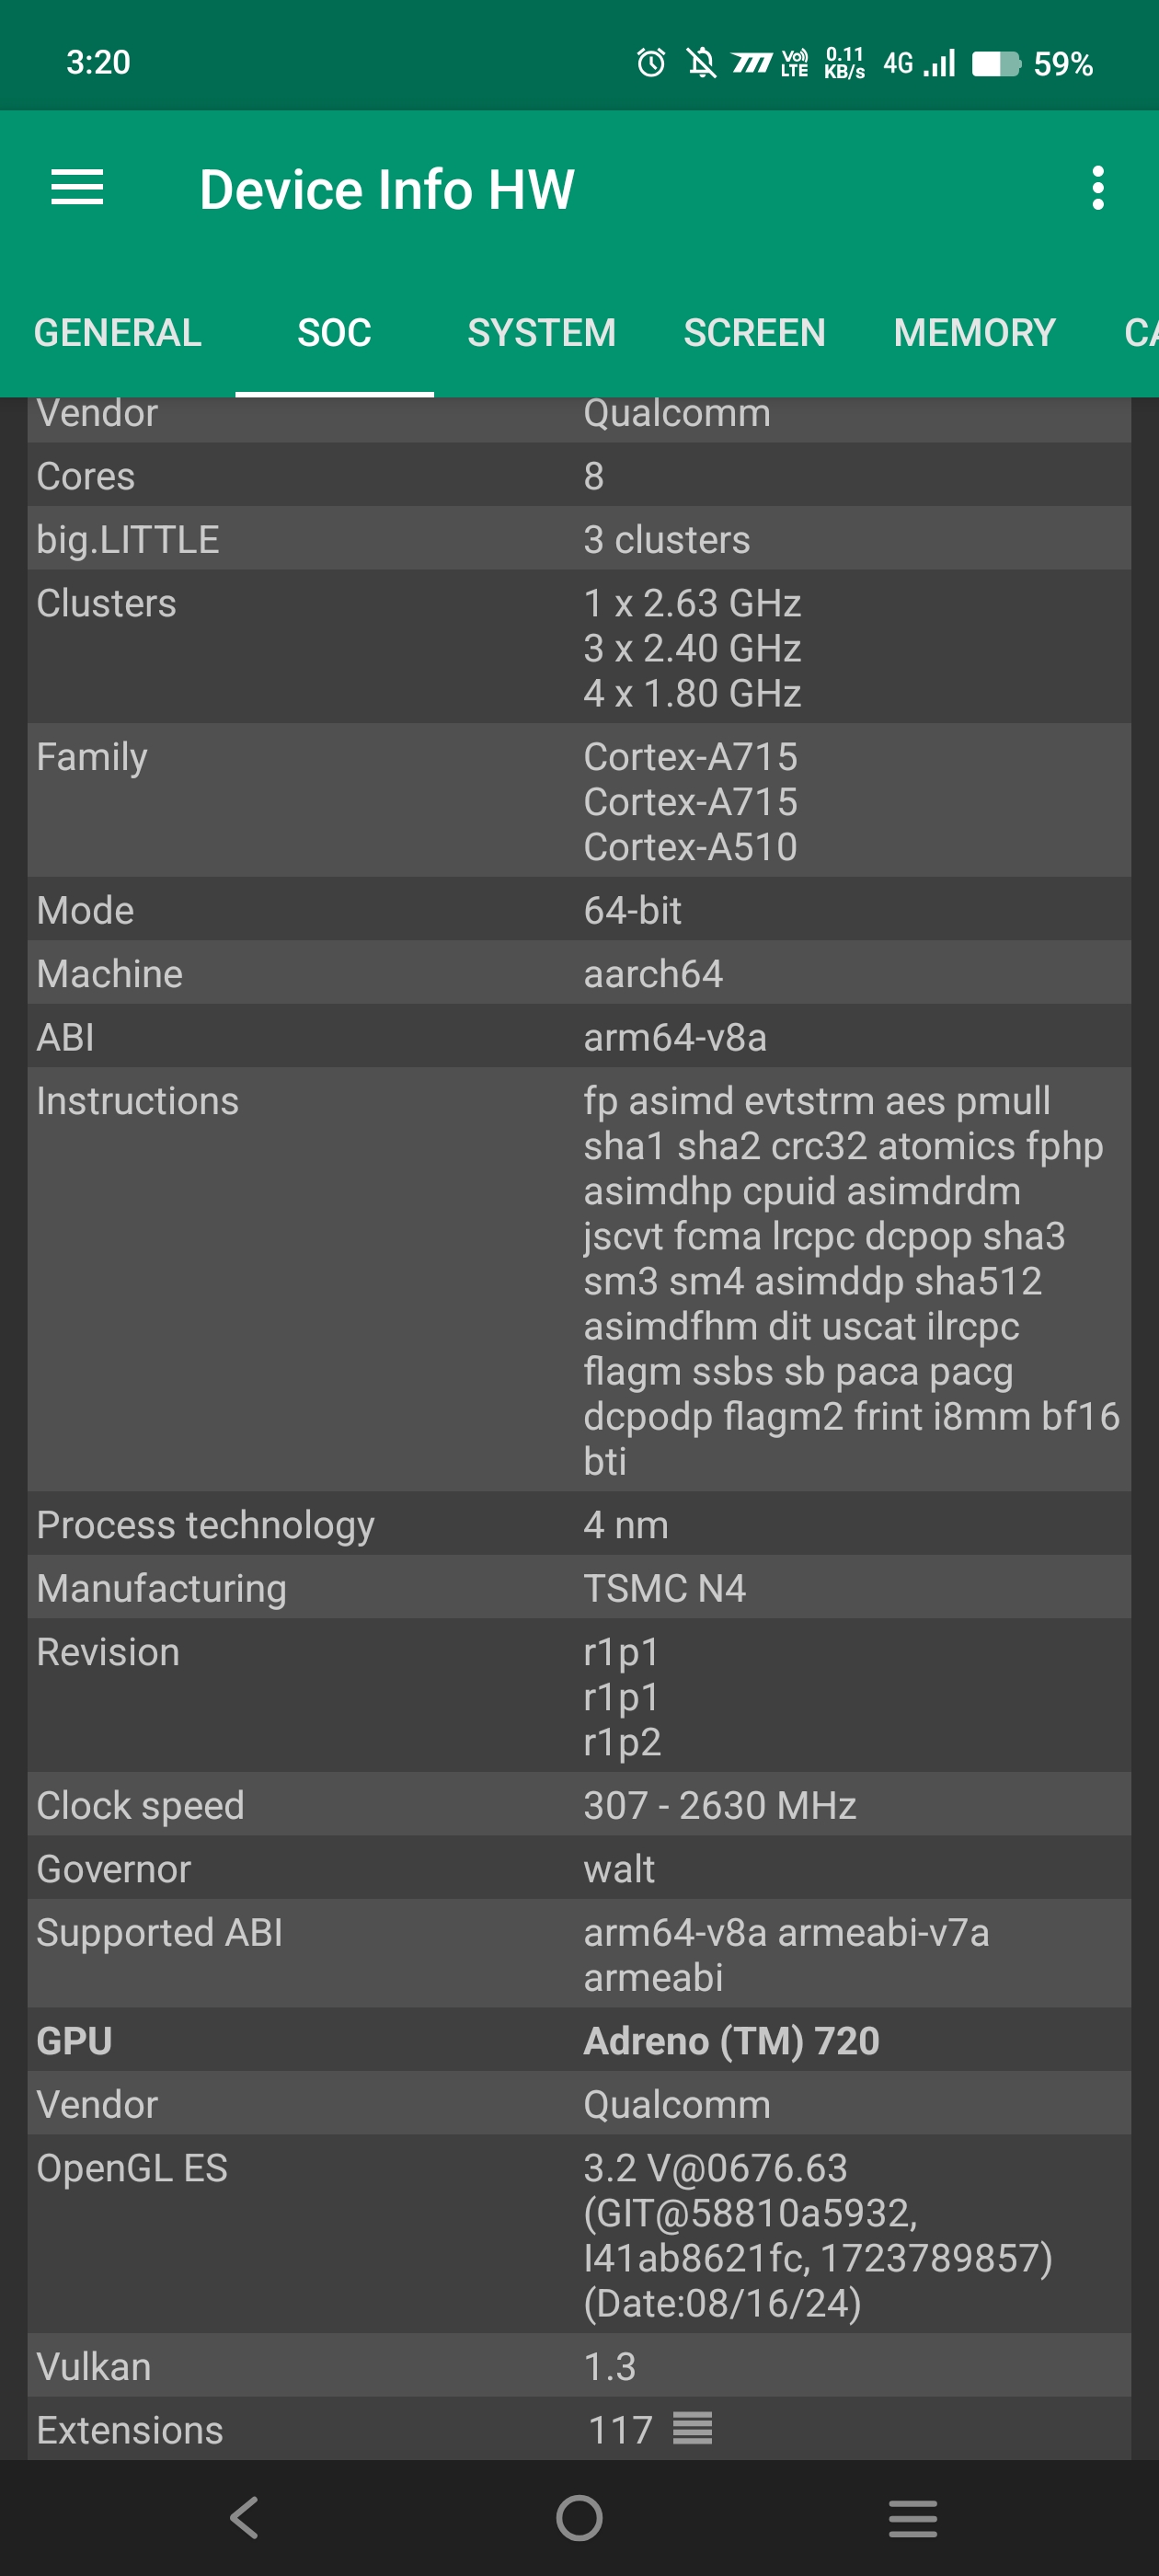1159x2576 pixels.
Task: Tap the Device Info HW title
Action: (x=386, y=189)
